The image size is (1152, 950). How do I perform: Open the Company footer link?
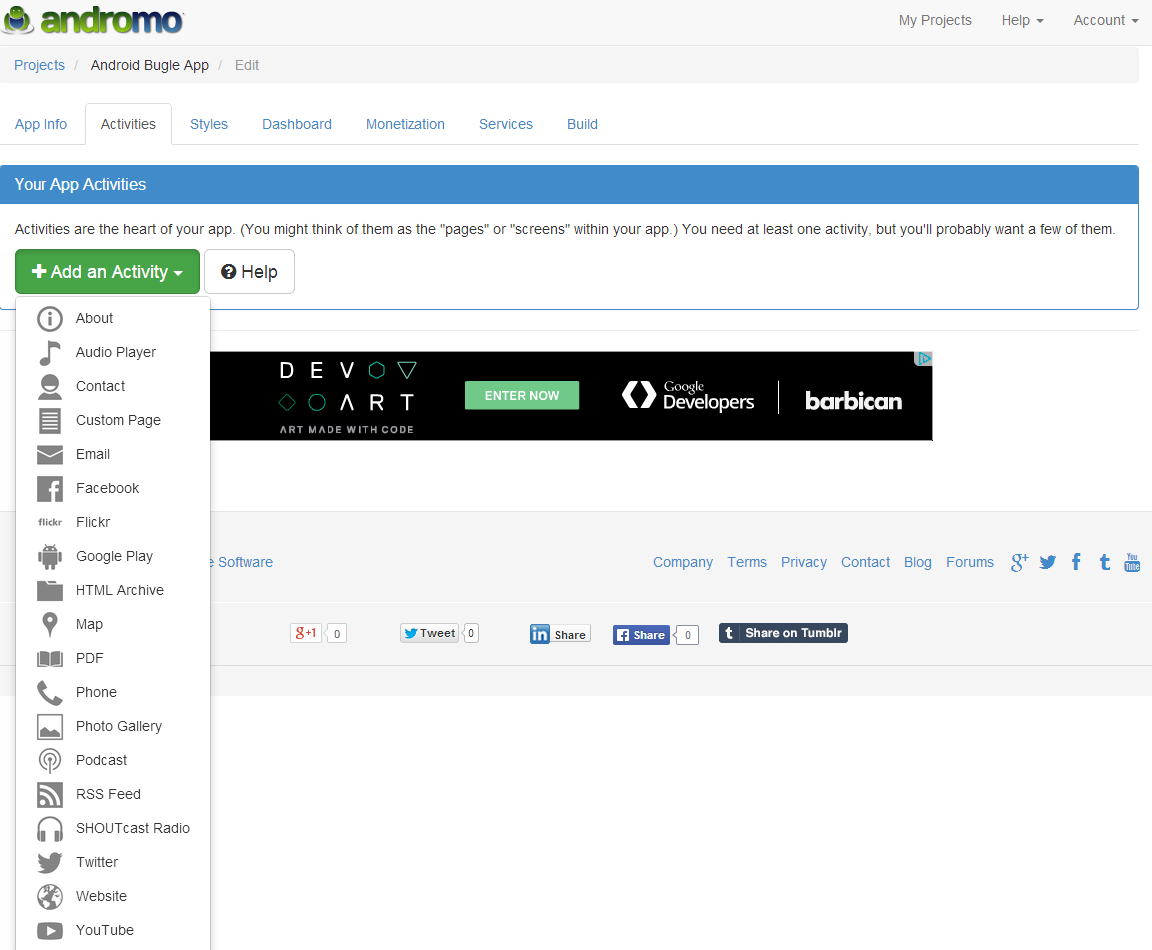point(683,563)
